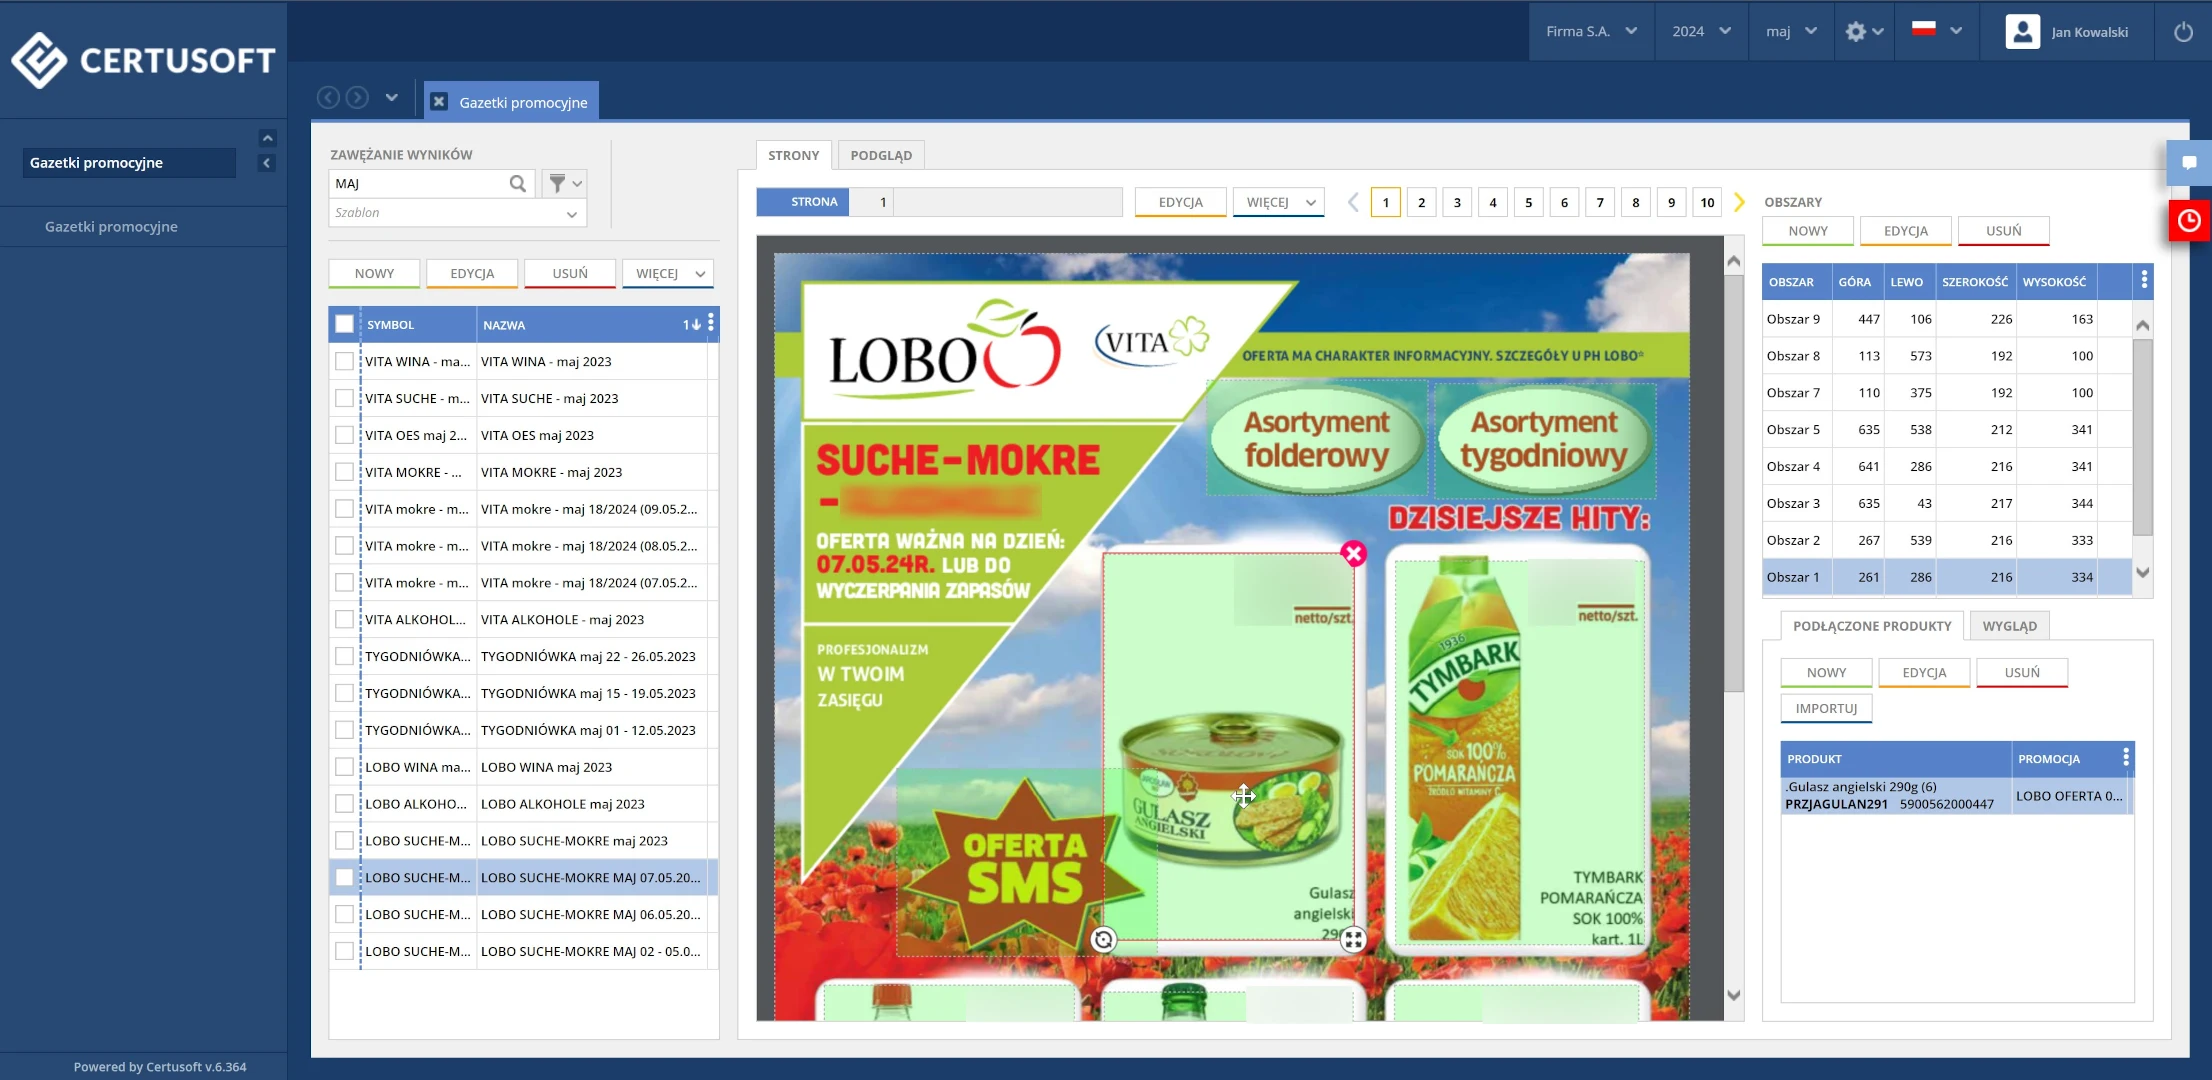Open settings gear menu
This screenshot has height=1080, width=2212.
tap(1864, 32)
